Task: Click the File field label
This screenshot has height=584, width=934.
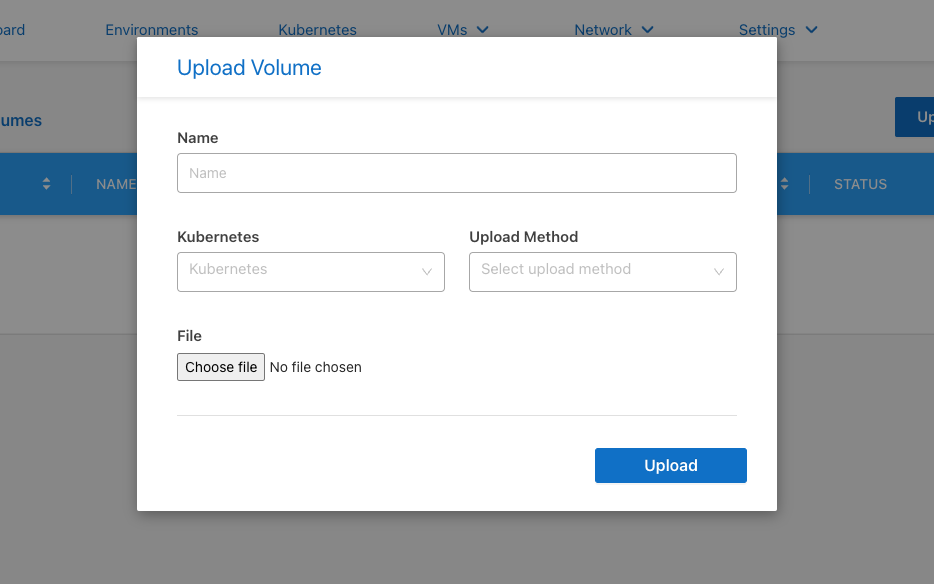Action: [189, 336]
